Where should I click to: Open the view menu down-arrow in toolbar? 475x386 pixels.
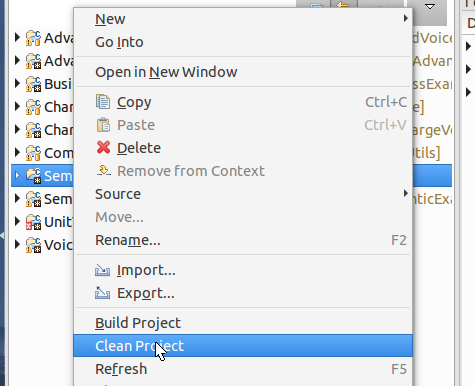click(430, 6)
